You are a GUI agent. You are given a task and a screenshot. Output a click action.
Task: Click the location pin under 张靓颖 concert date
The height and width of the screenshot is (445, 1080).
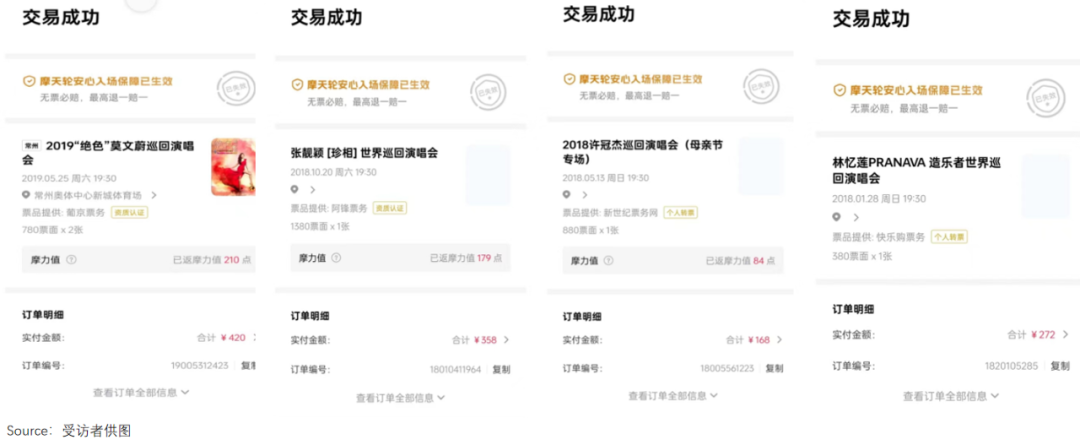click(295, 190)
